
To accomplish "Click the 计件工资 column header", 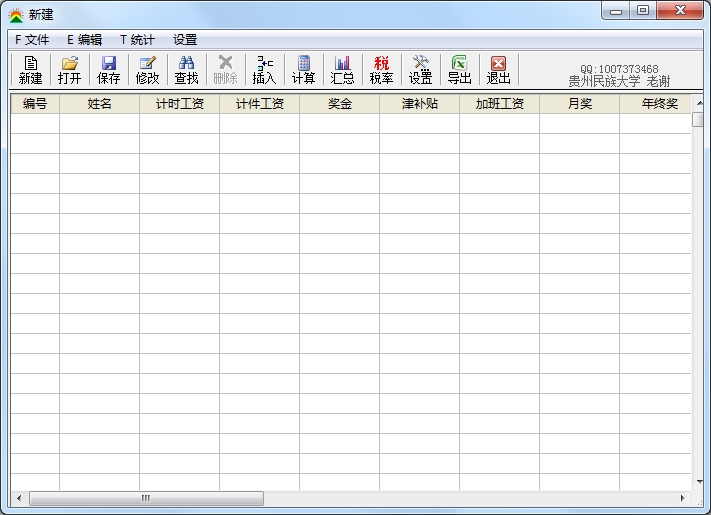I will (260, 104).
